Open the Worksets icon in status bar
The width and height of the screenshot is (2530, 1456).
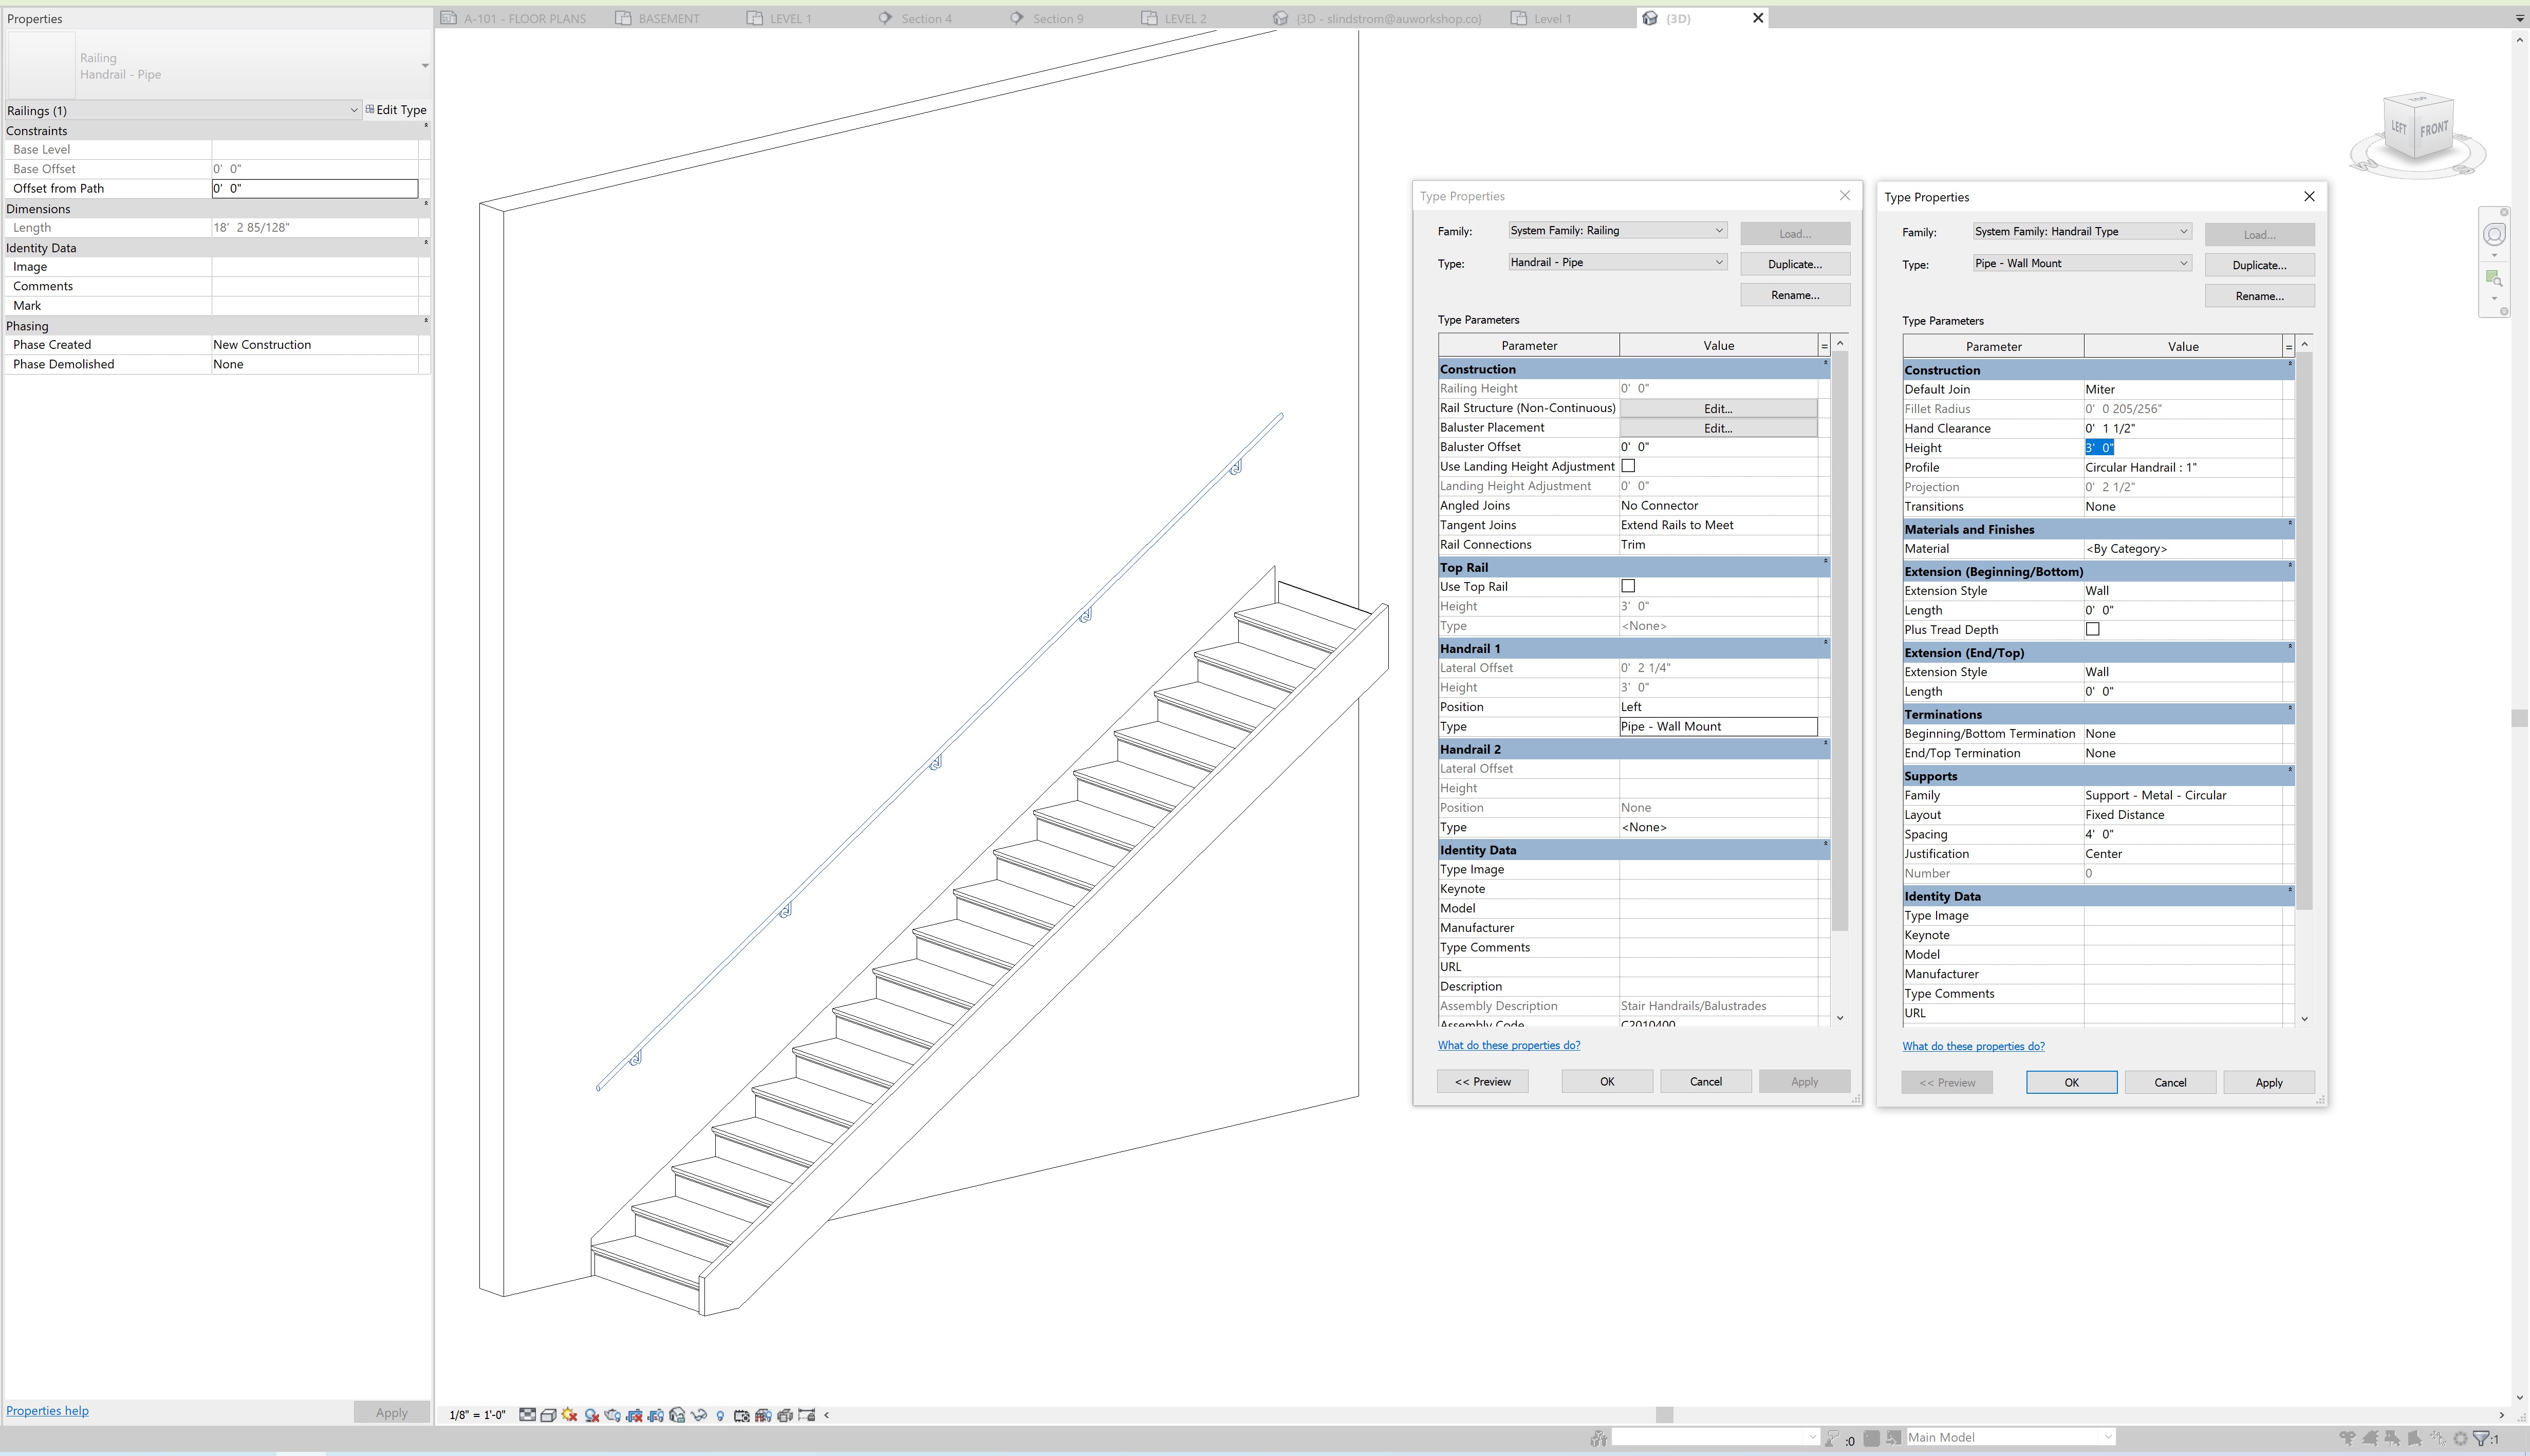coord(1598,1438)
